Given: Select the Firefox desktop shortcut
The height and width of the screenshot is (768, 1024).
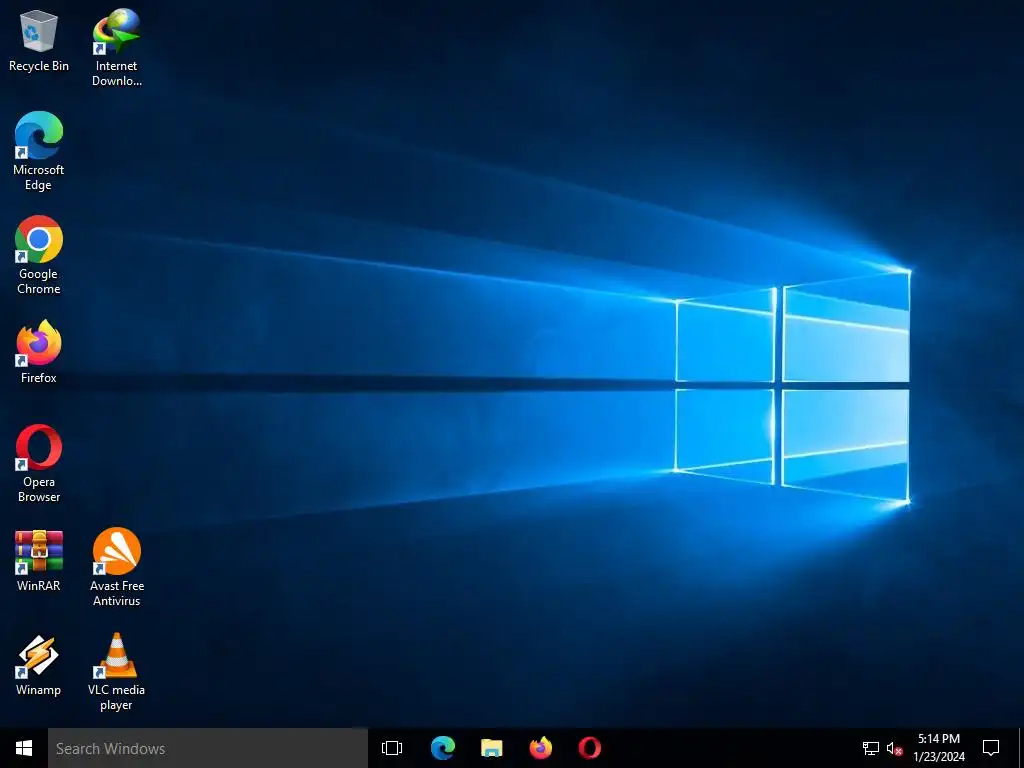Looking at the screenshot, I should [39, 352].
